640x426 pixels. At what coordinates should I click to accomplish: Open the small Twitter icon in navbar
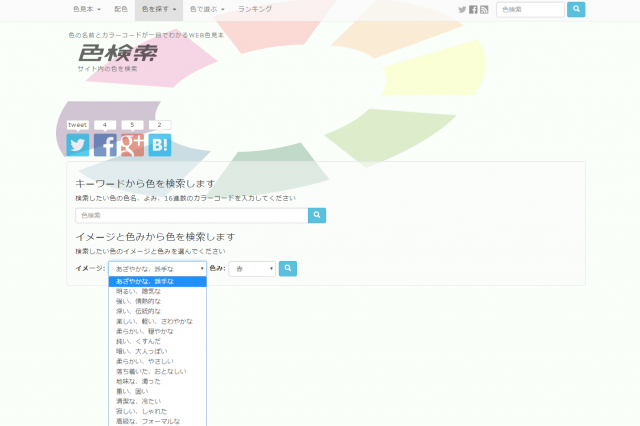point(462,9)
